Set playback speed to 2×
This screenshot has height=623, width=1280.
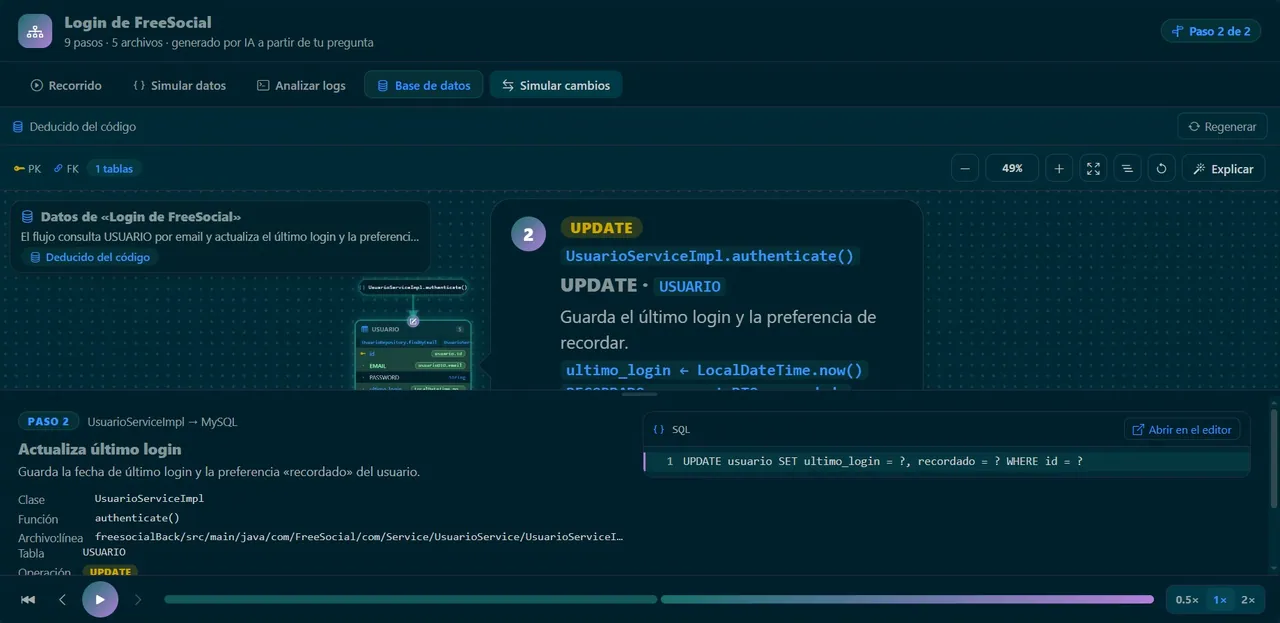click(1248, 599)
